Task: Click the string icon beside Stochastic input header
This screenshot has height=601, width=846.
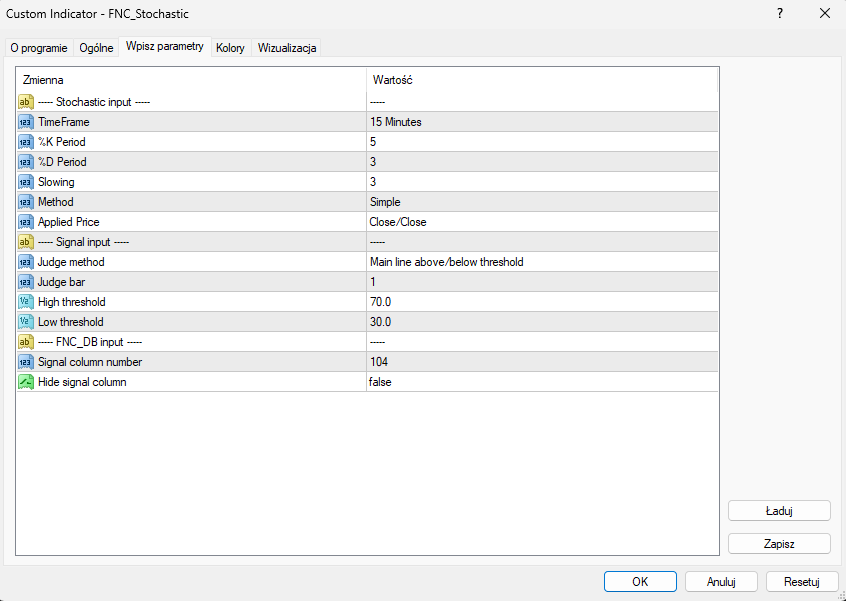Action: 26,102
